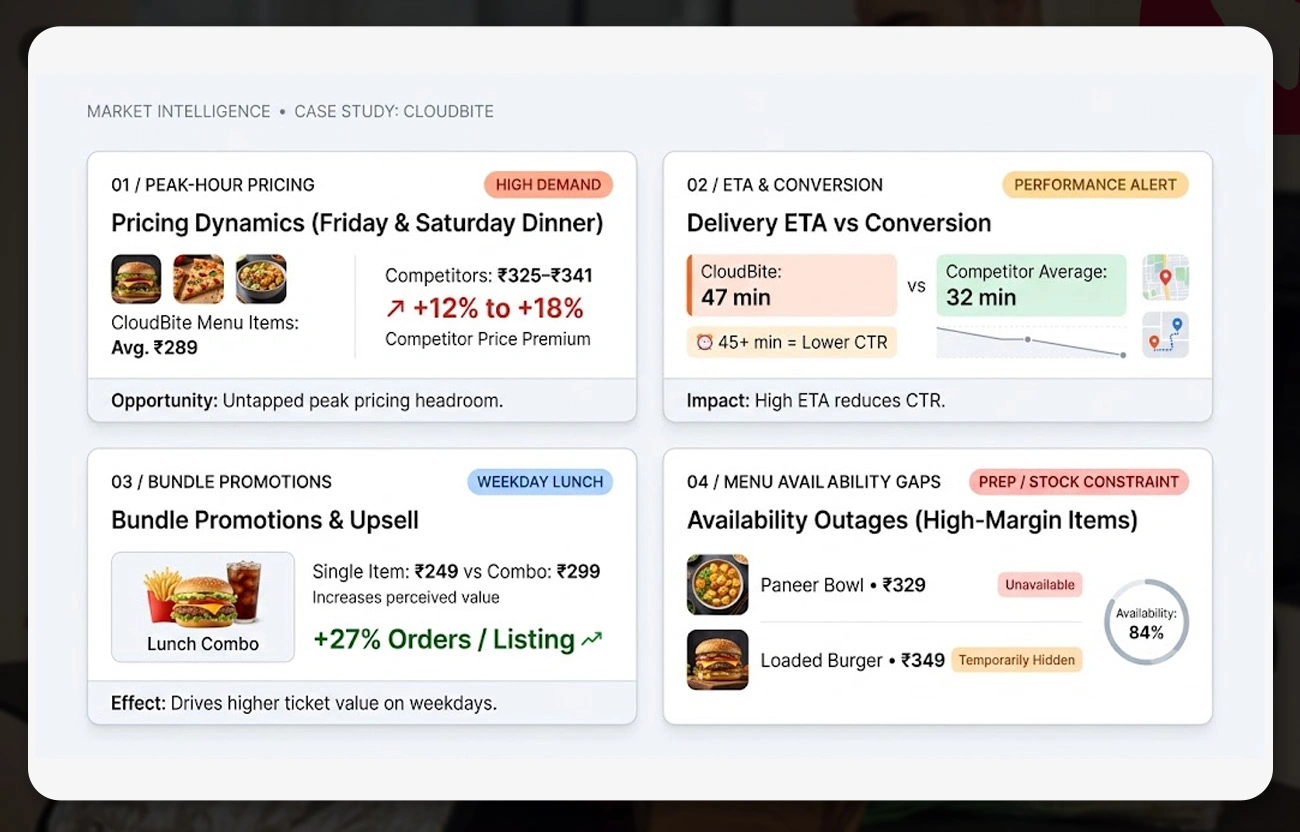Click the MARKET INTELLIGENCE breadcrumb text
The height and width of the screenshot is (832, 1300).
(179, 111)
